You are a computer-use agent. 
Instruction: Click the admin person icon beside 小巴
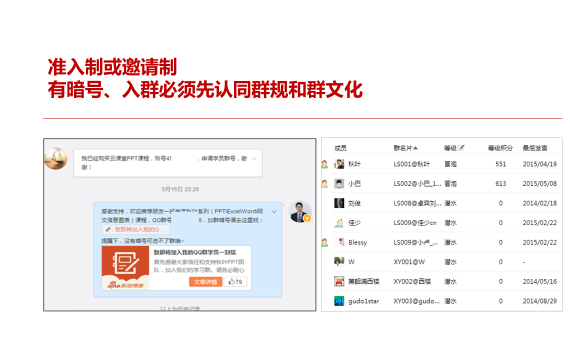pyautogui.click(x=325, y=184)
